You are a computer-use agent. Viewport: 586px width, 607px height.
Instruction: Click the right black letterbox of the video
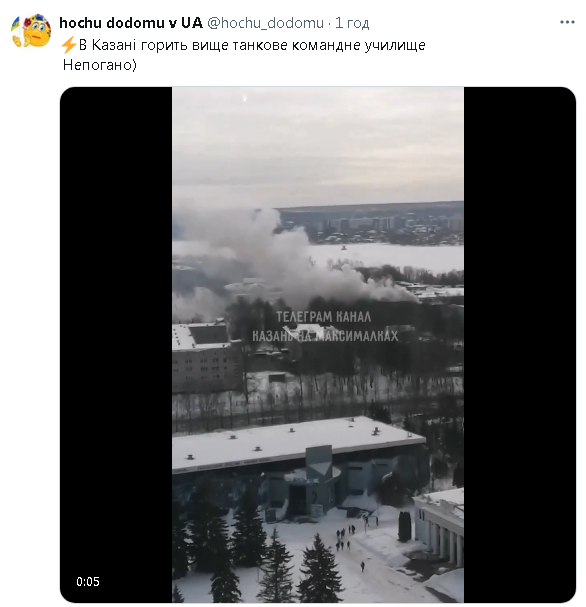pos(520,345)
